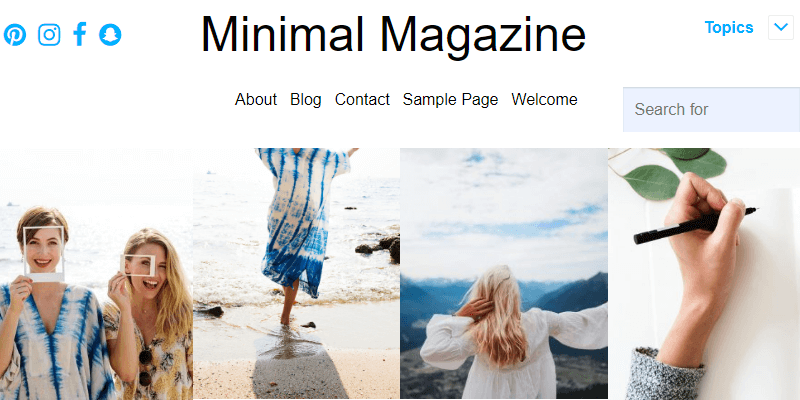Open the blonde woman mountain view photo
The height and width of the screenshot is (400, 800).
504,273
